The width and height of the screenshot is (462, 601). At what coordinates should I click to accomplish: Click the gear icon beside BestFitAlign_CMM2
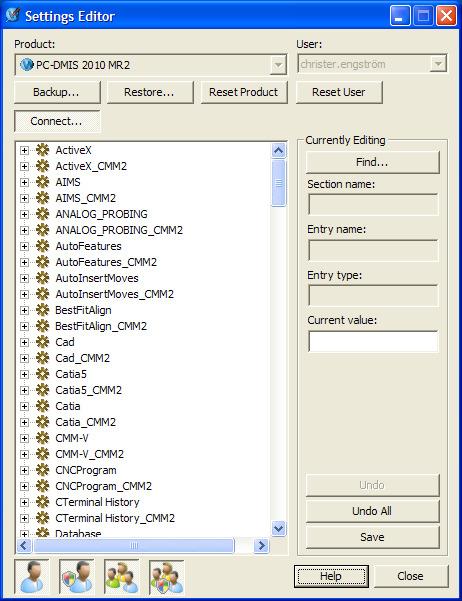click(43, 326)
